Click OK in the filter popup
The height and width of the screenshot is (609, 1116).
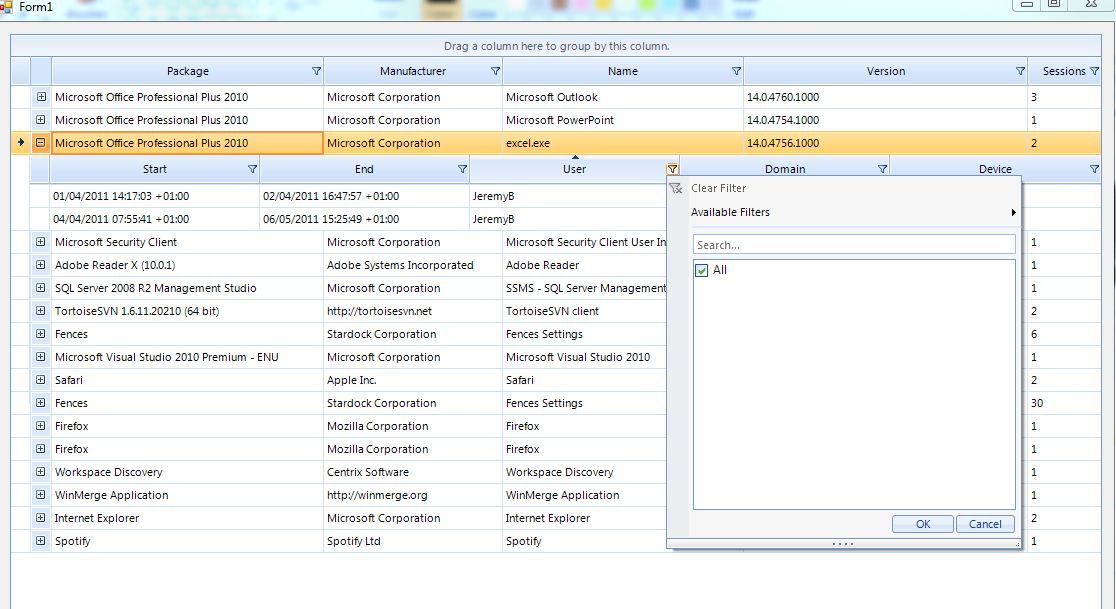[x=922, y=524]
